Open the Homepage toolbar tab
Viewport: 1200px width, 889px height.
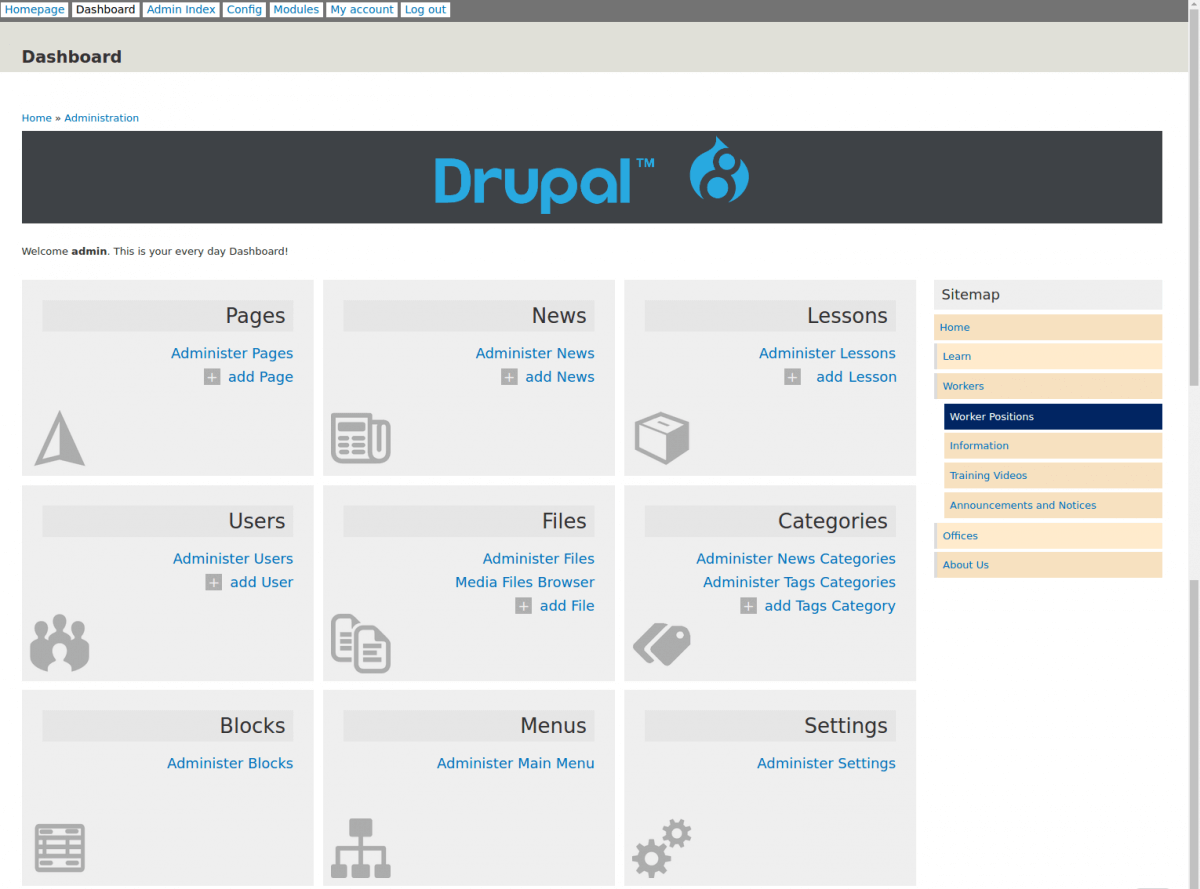click(x=35, y=9)
